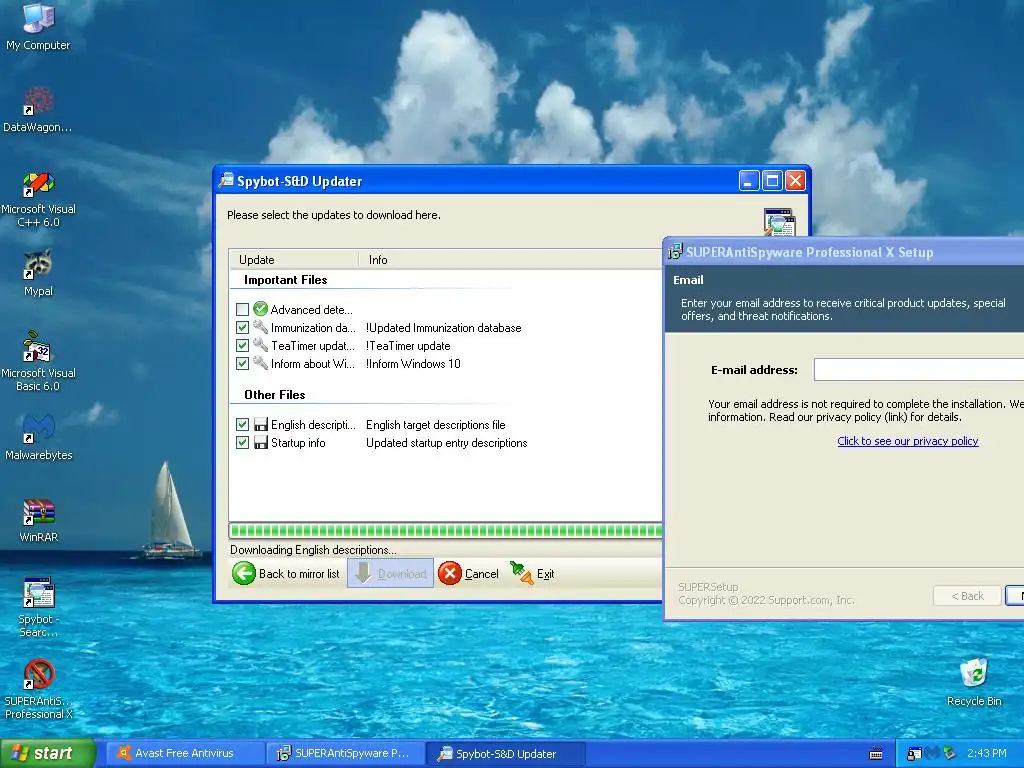This screenshot has width=1024, height=768.
Task: Uncheck the Startup info checkbox
Action: coord(242,442)
